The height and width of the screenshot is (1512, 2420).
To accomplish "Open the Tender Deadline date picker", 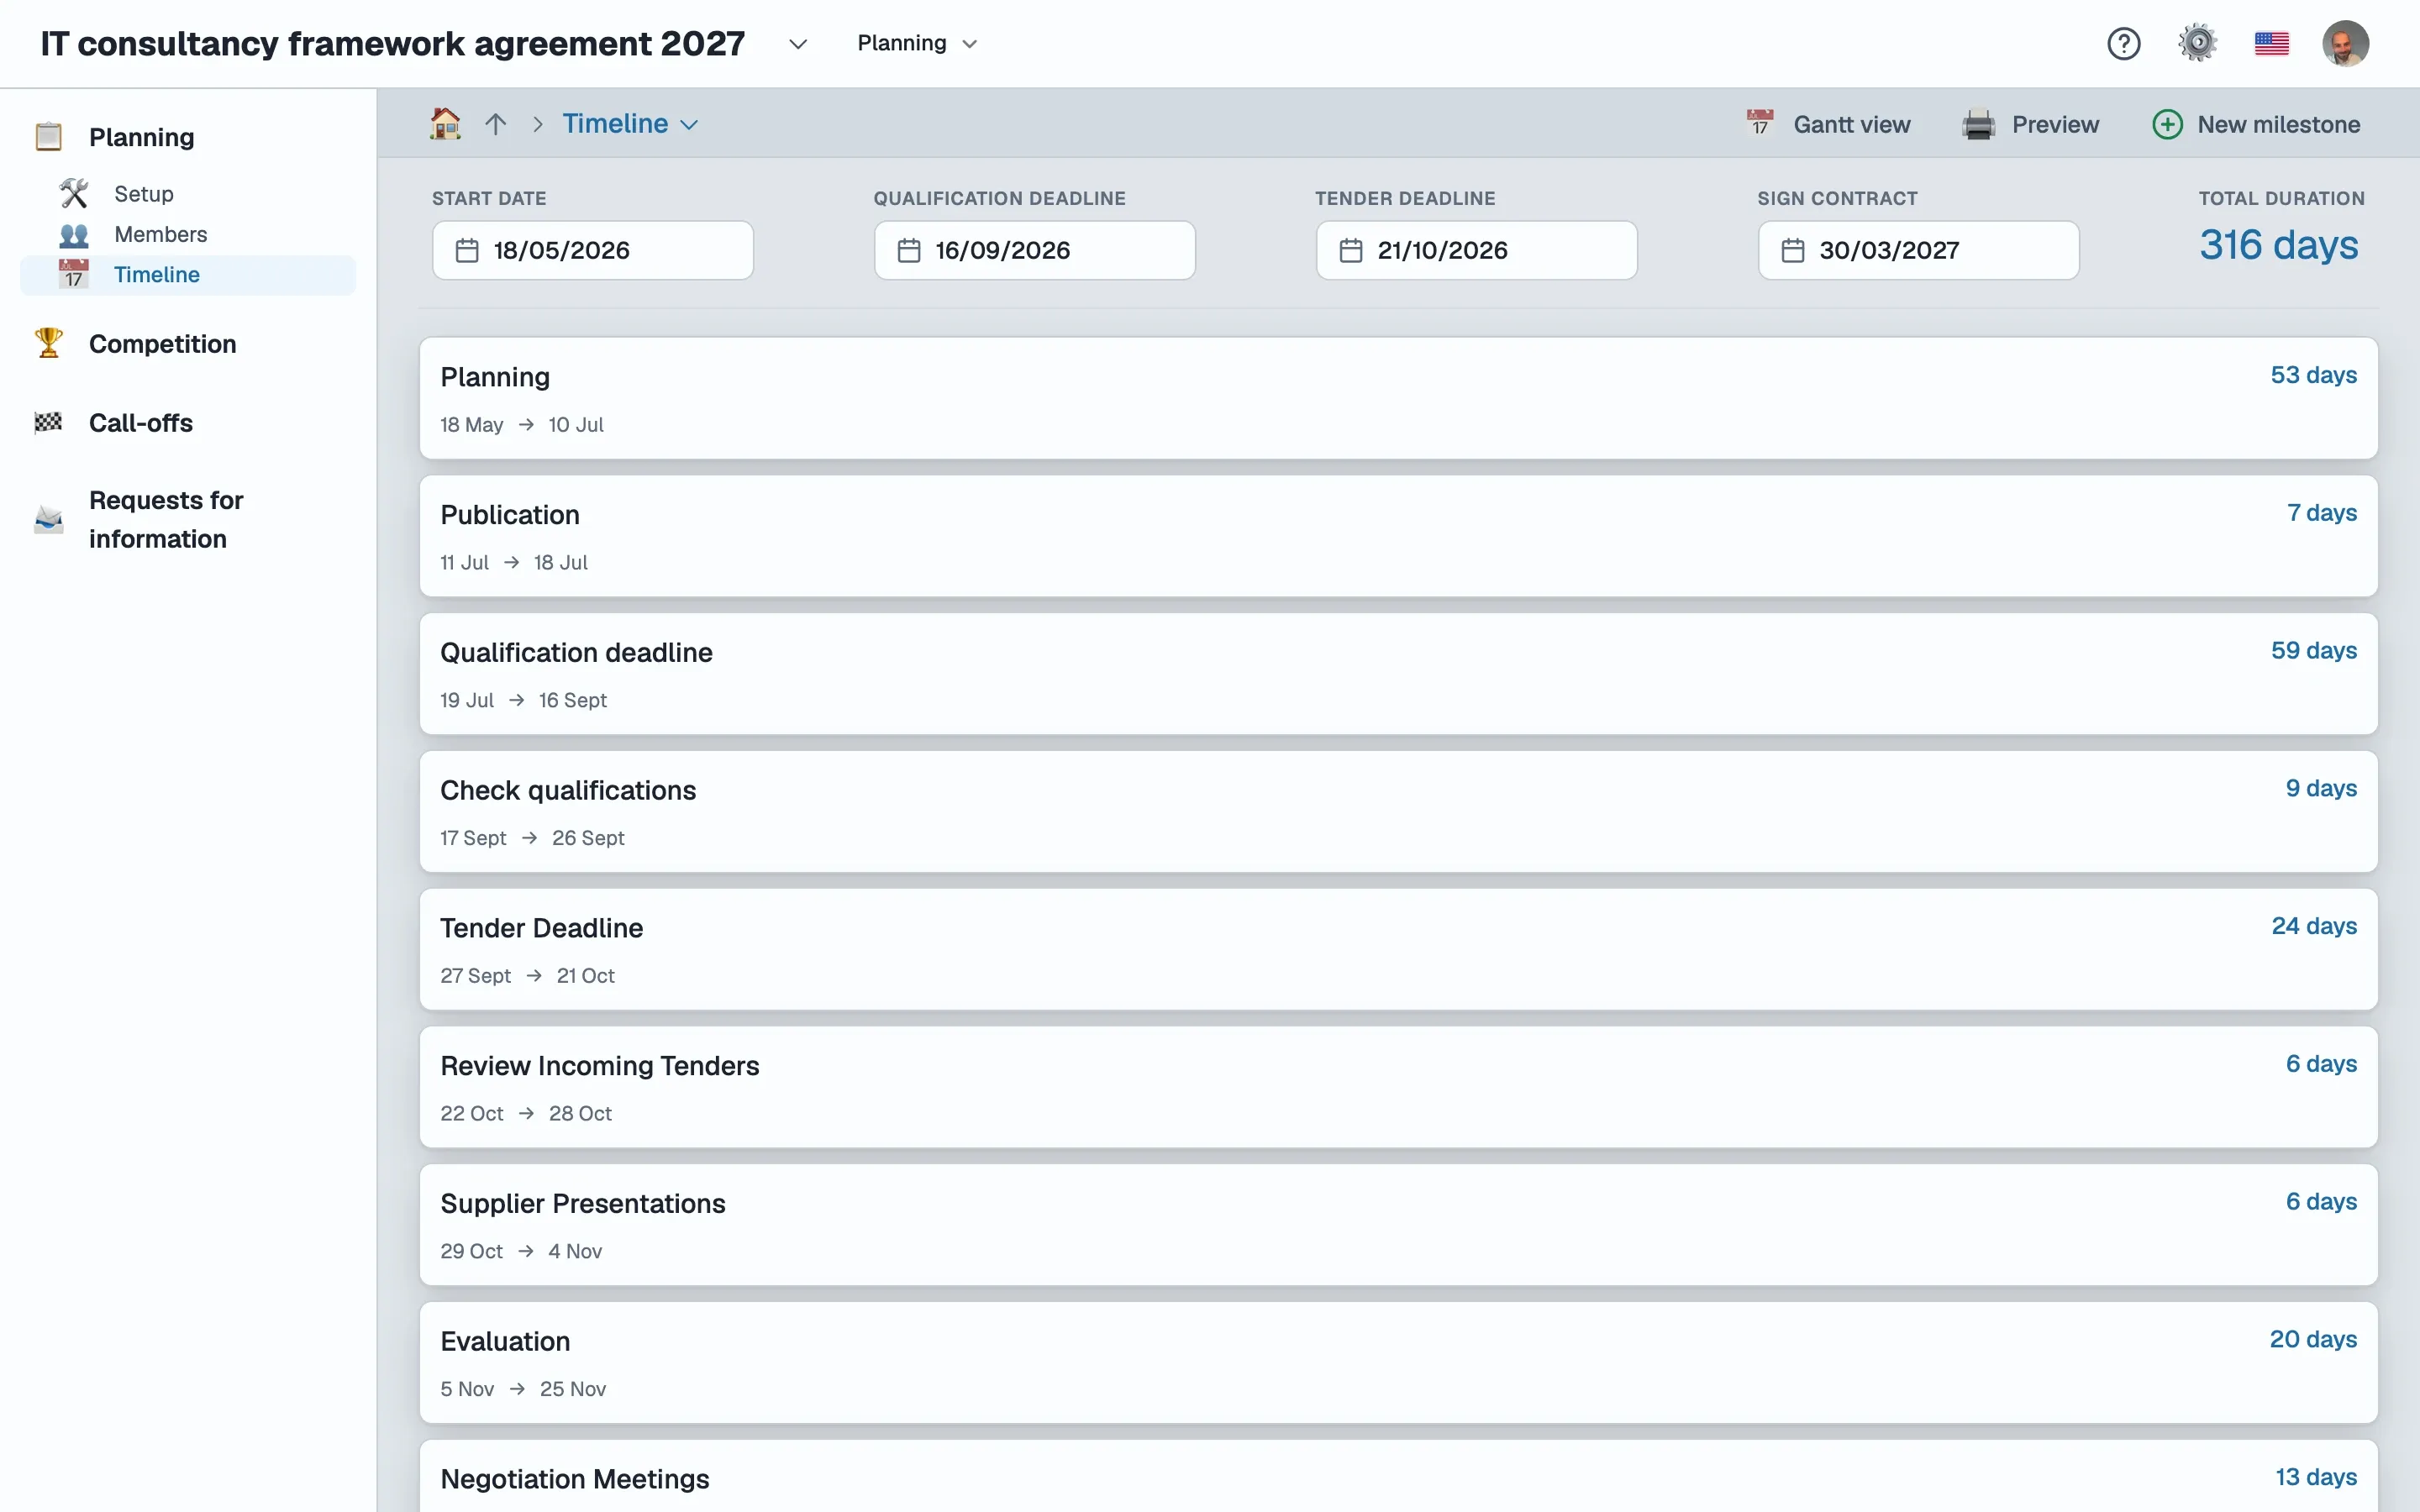I will coord(1476,250).
